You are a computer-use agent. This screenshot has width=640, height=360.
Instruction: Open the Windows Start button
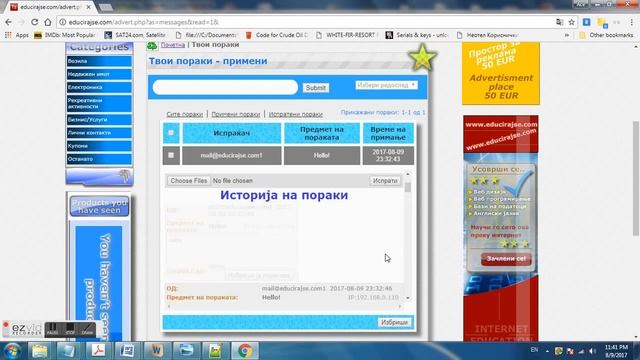[x=12, y=351]
